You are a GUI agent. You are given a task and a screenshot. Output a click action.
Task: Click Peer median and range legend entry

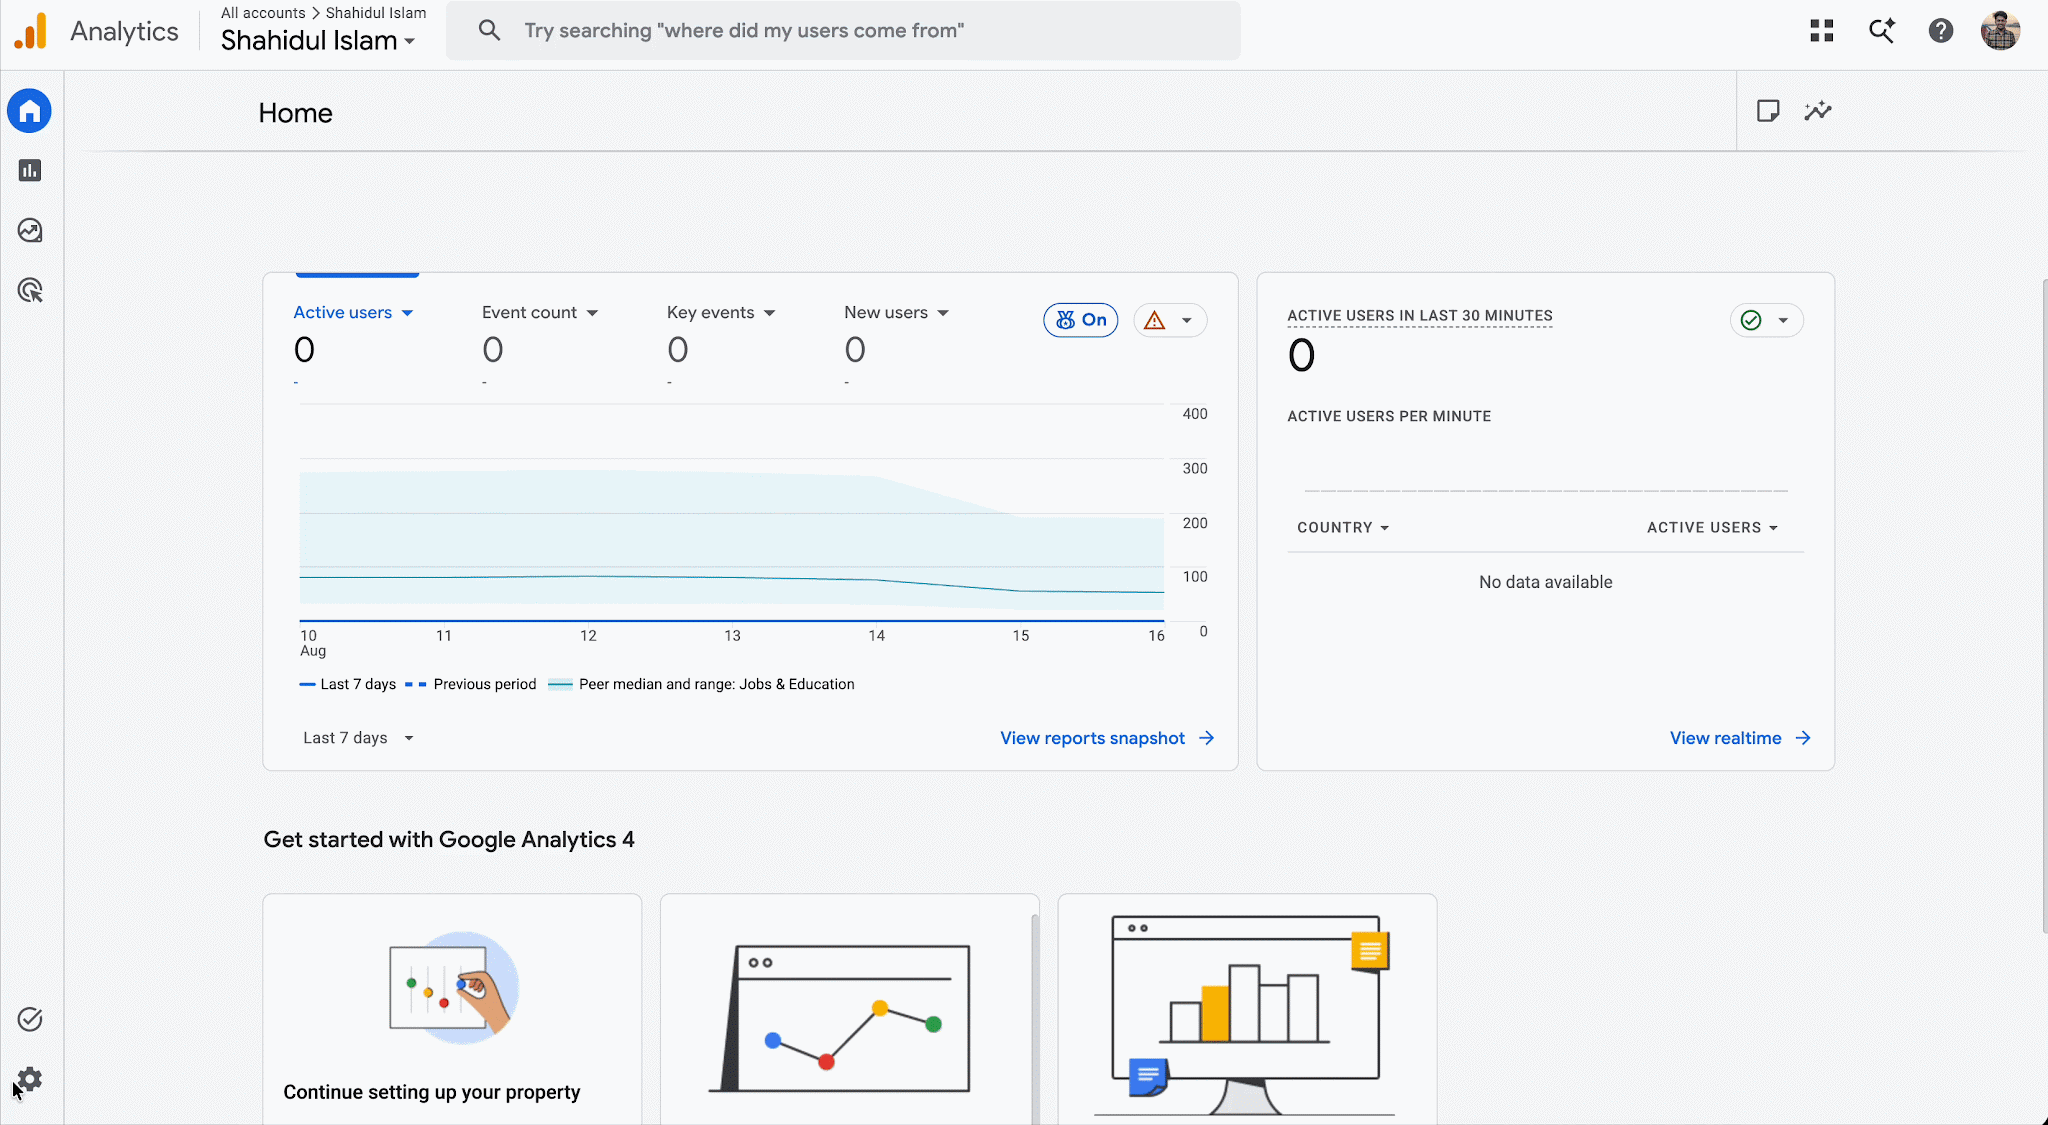[x=702, y=684]
